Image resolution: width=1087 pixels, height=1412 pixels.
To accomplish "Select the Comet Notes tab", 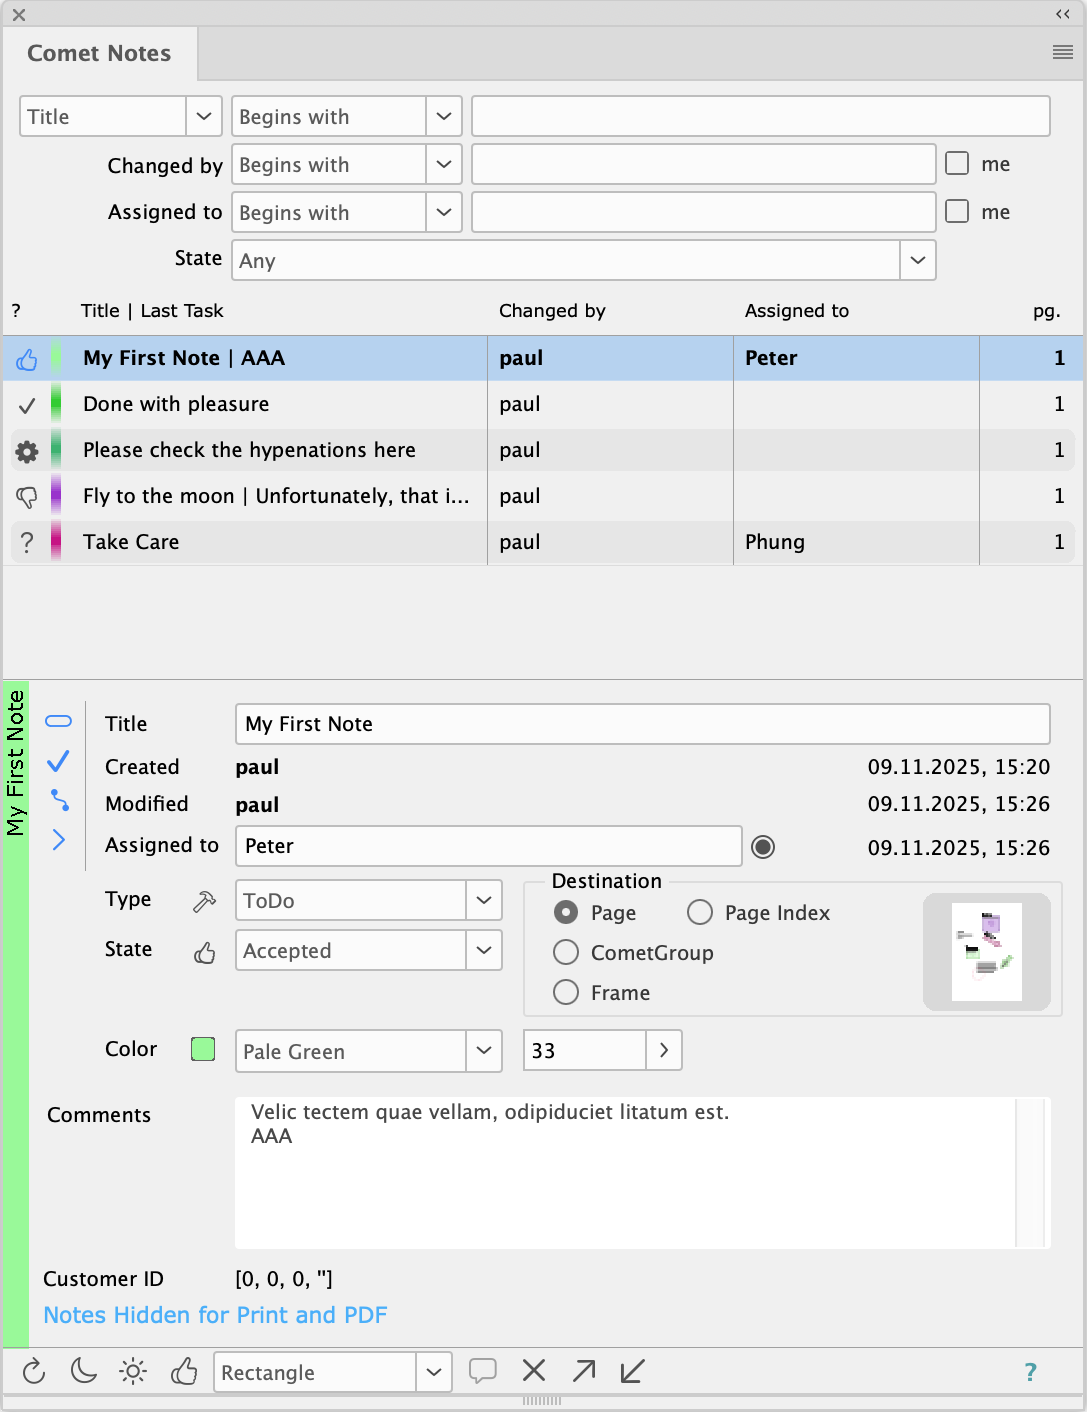I will [x=99, y=54].
